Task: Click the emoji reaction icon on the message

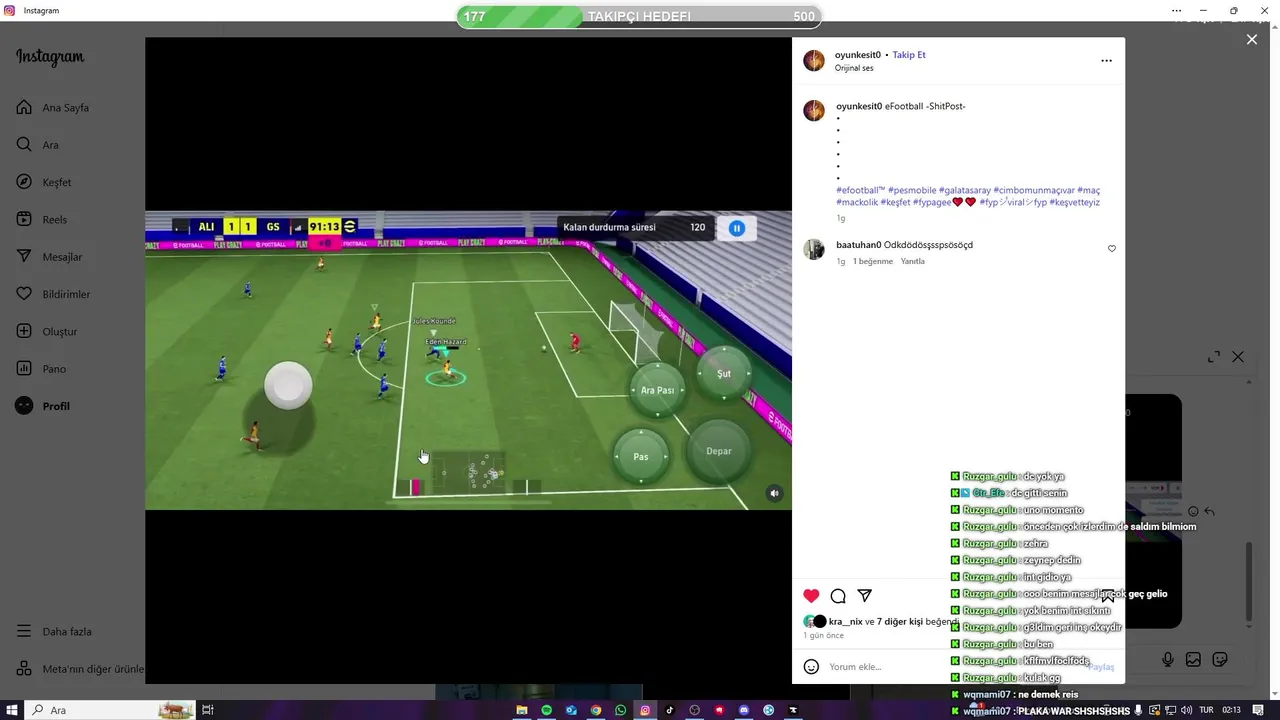Action: pyautogui.click(x=1193, y=511)
